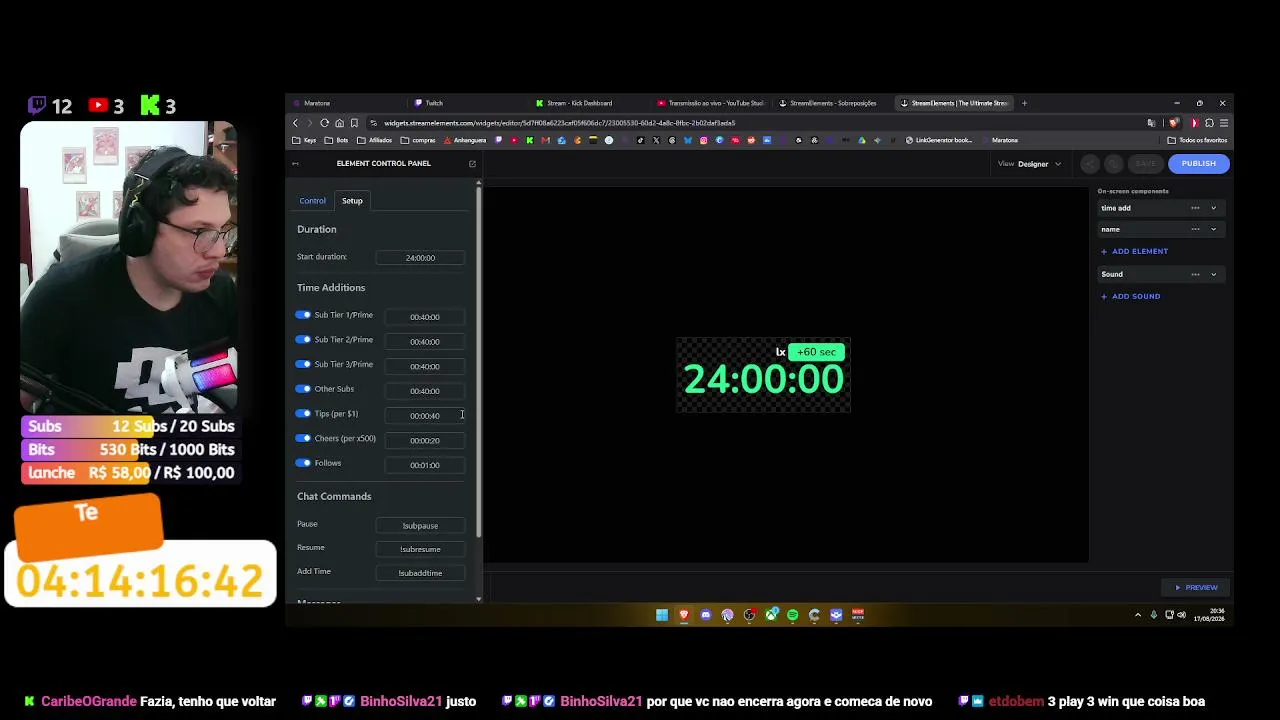This screenshot has width=1280, height=720.
Task: Click the share icon beside Save
Action: coord(1090,164)
